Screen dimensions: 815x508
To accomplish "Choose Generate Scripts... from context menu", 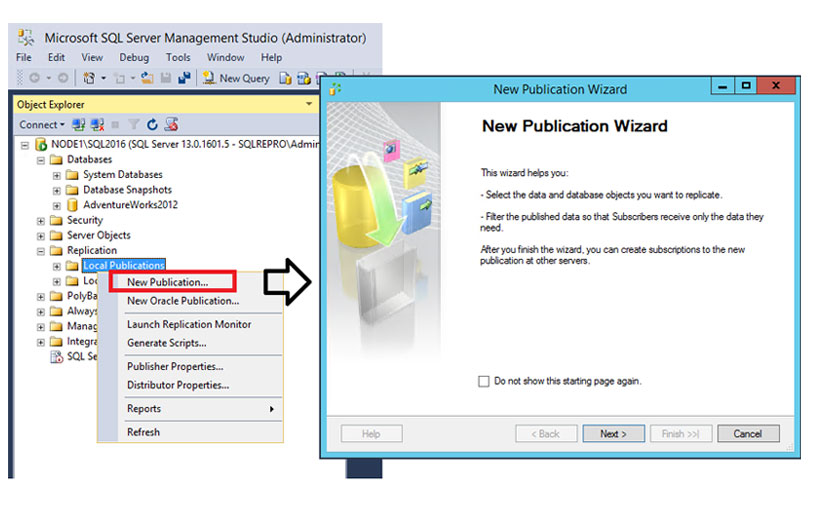I will pyautogui.click(x=167, y=343).
